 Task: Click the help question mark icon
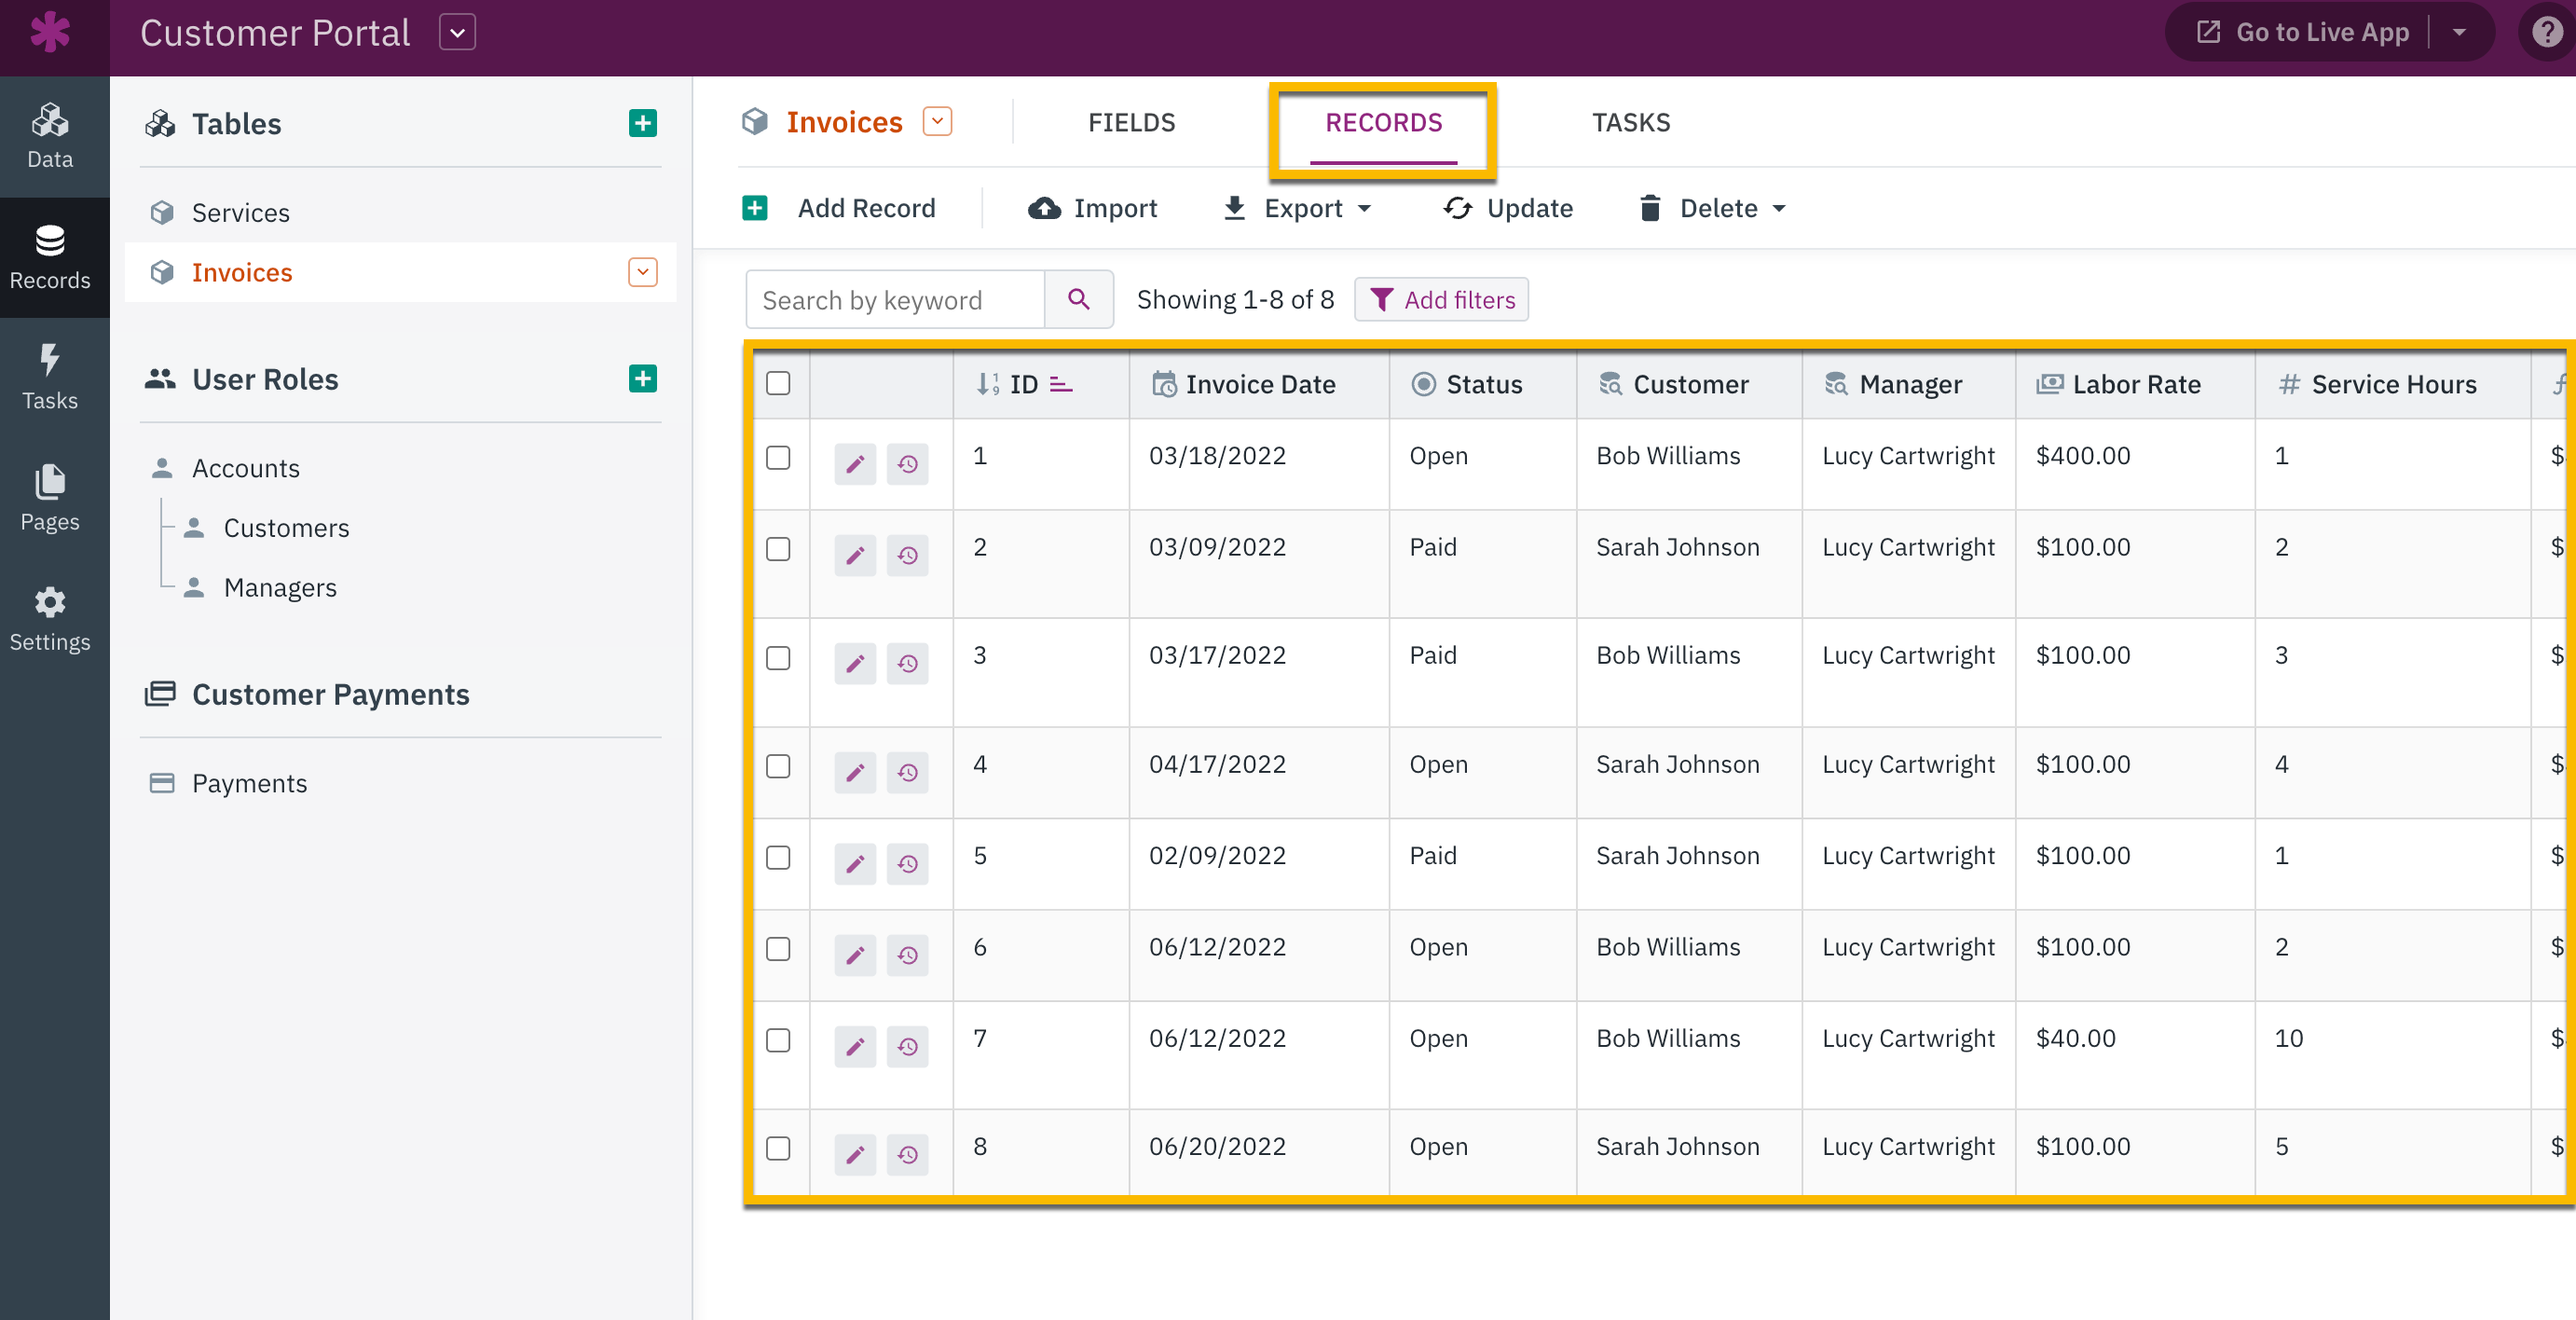(x=2546, y=32)
